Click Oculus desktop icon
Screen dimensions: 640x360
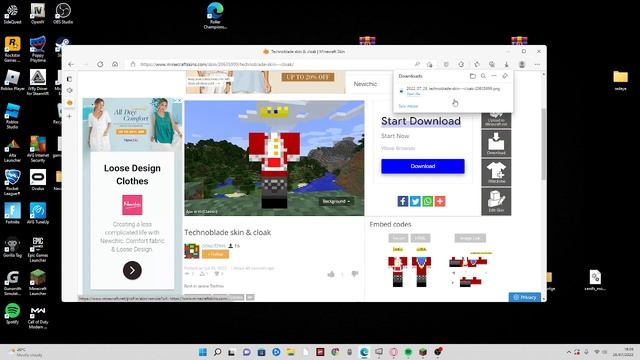(x=38, y=180)
